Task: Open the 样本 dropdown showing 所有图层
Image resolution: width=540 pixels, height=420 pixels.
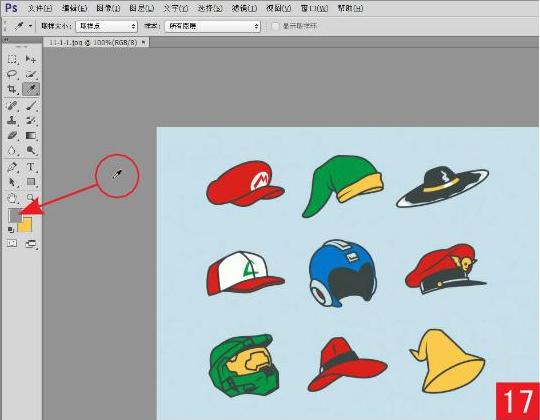Action: point(212,26)
